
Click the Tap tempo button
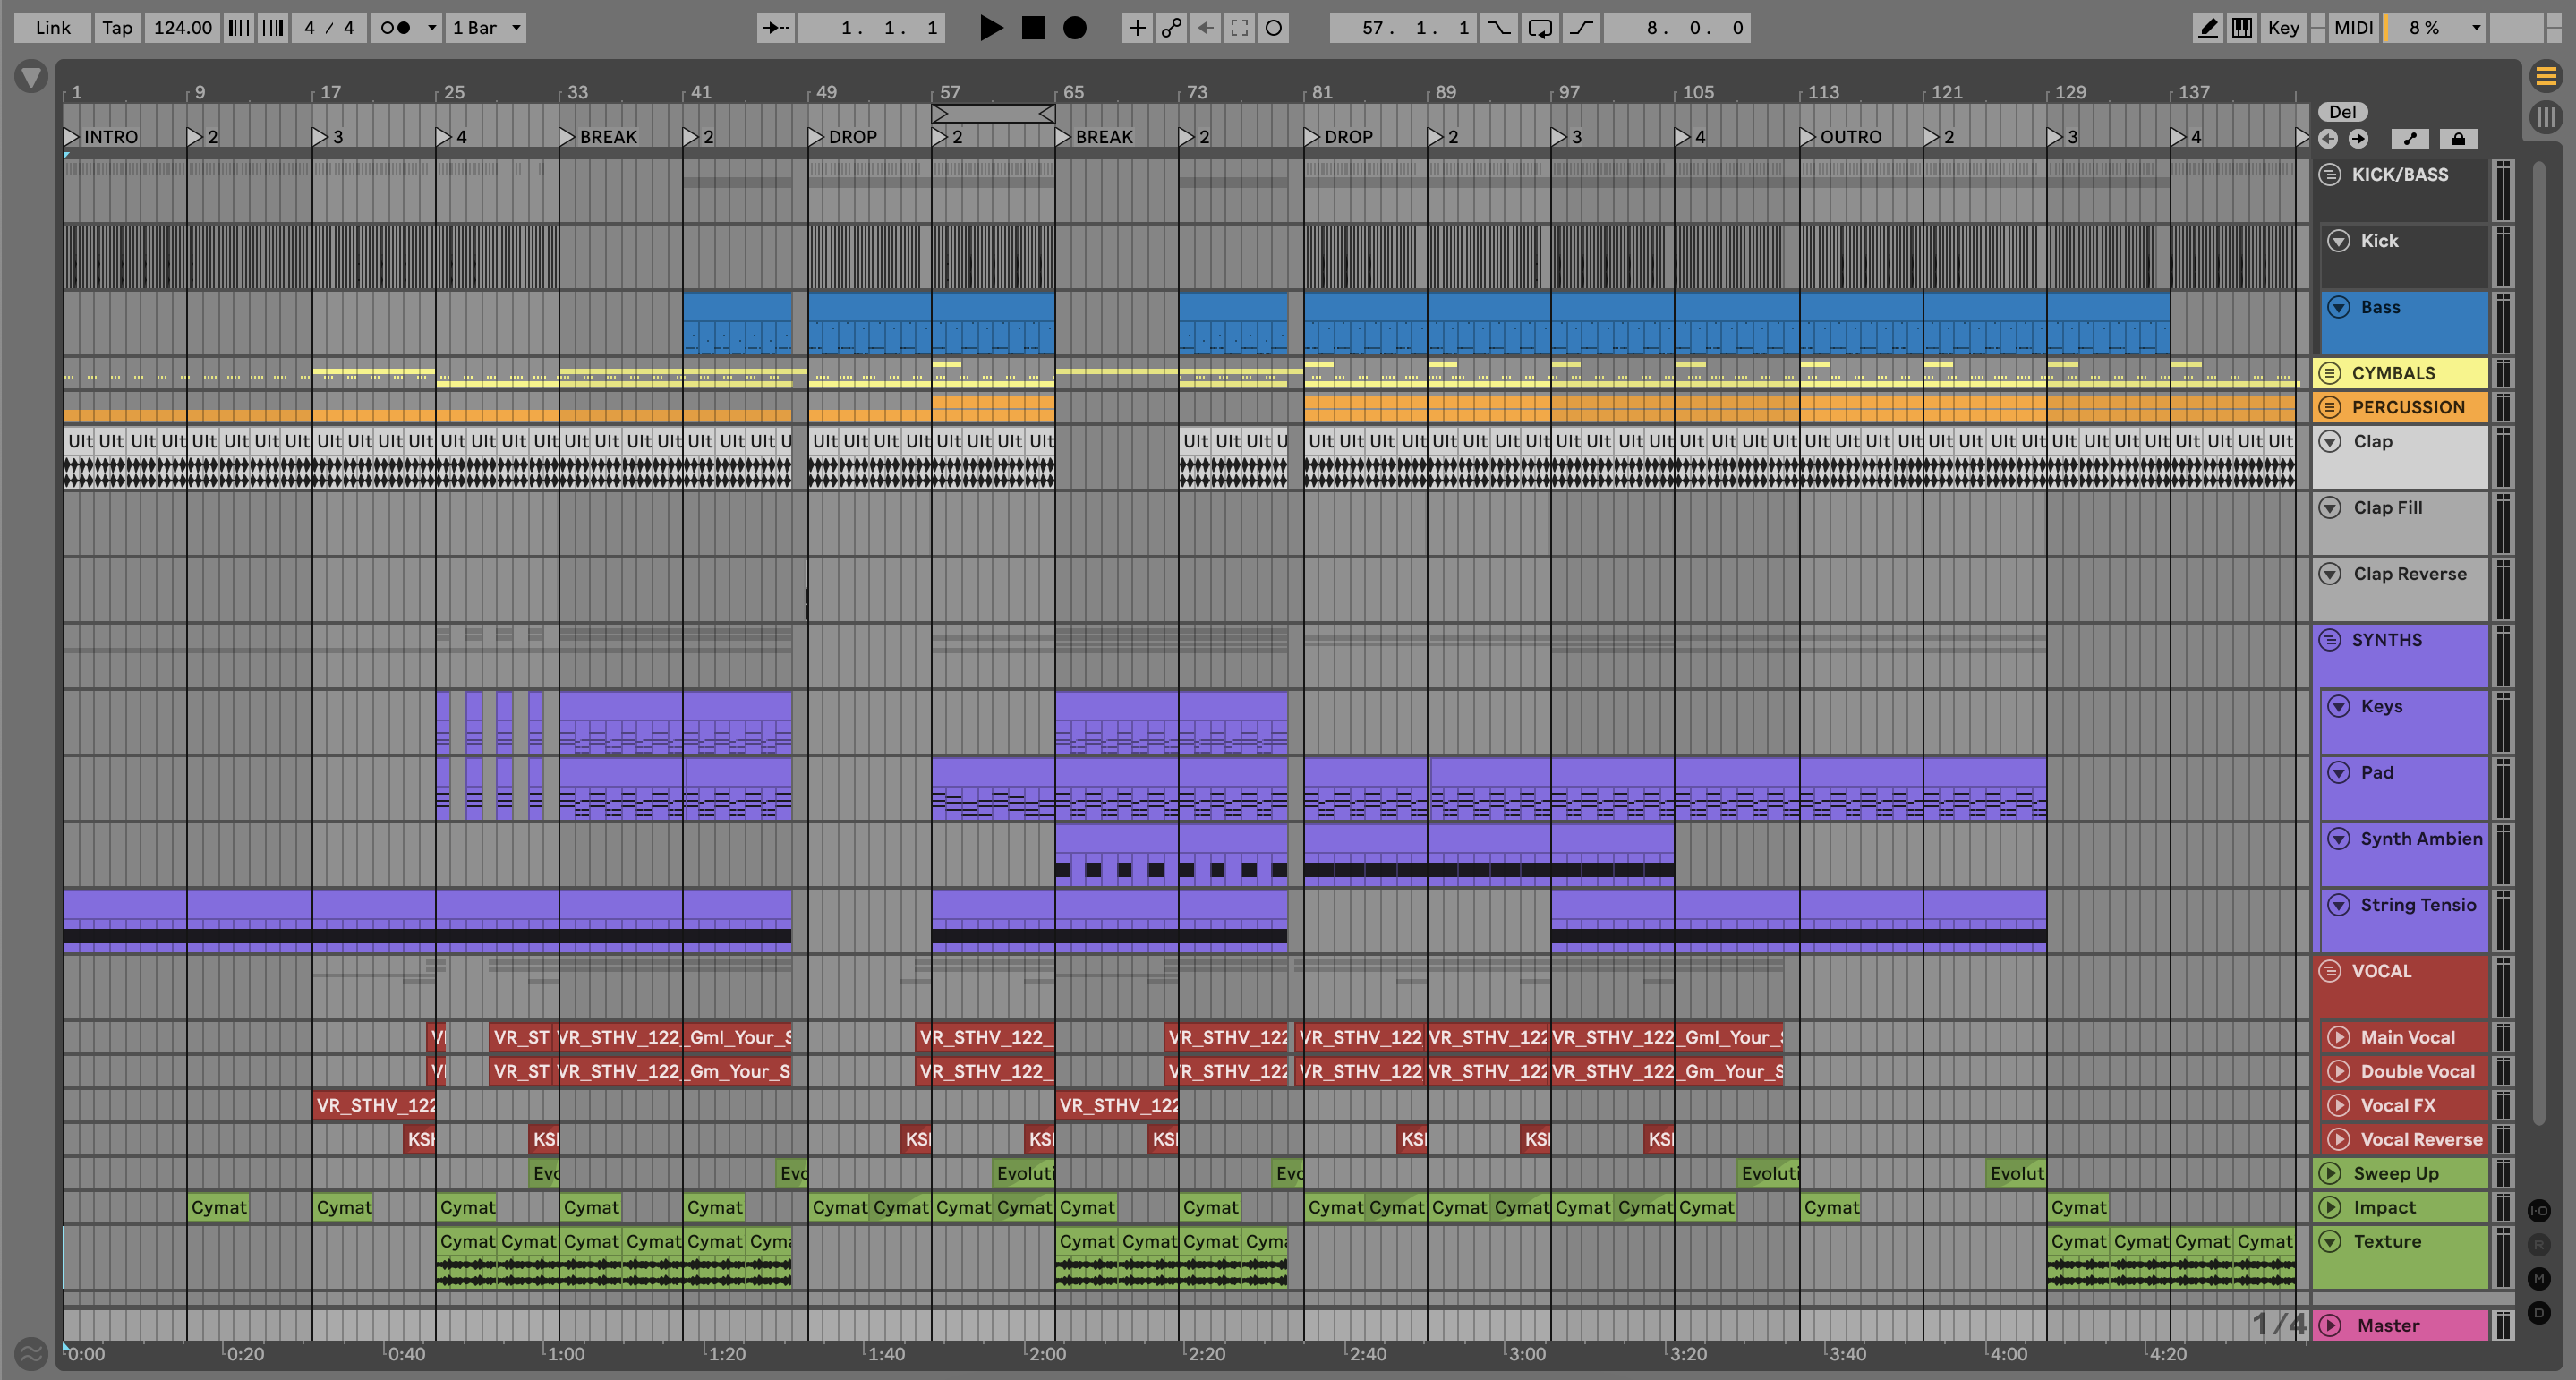pyautogui.click(x=117, y=28)
